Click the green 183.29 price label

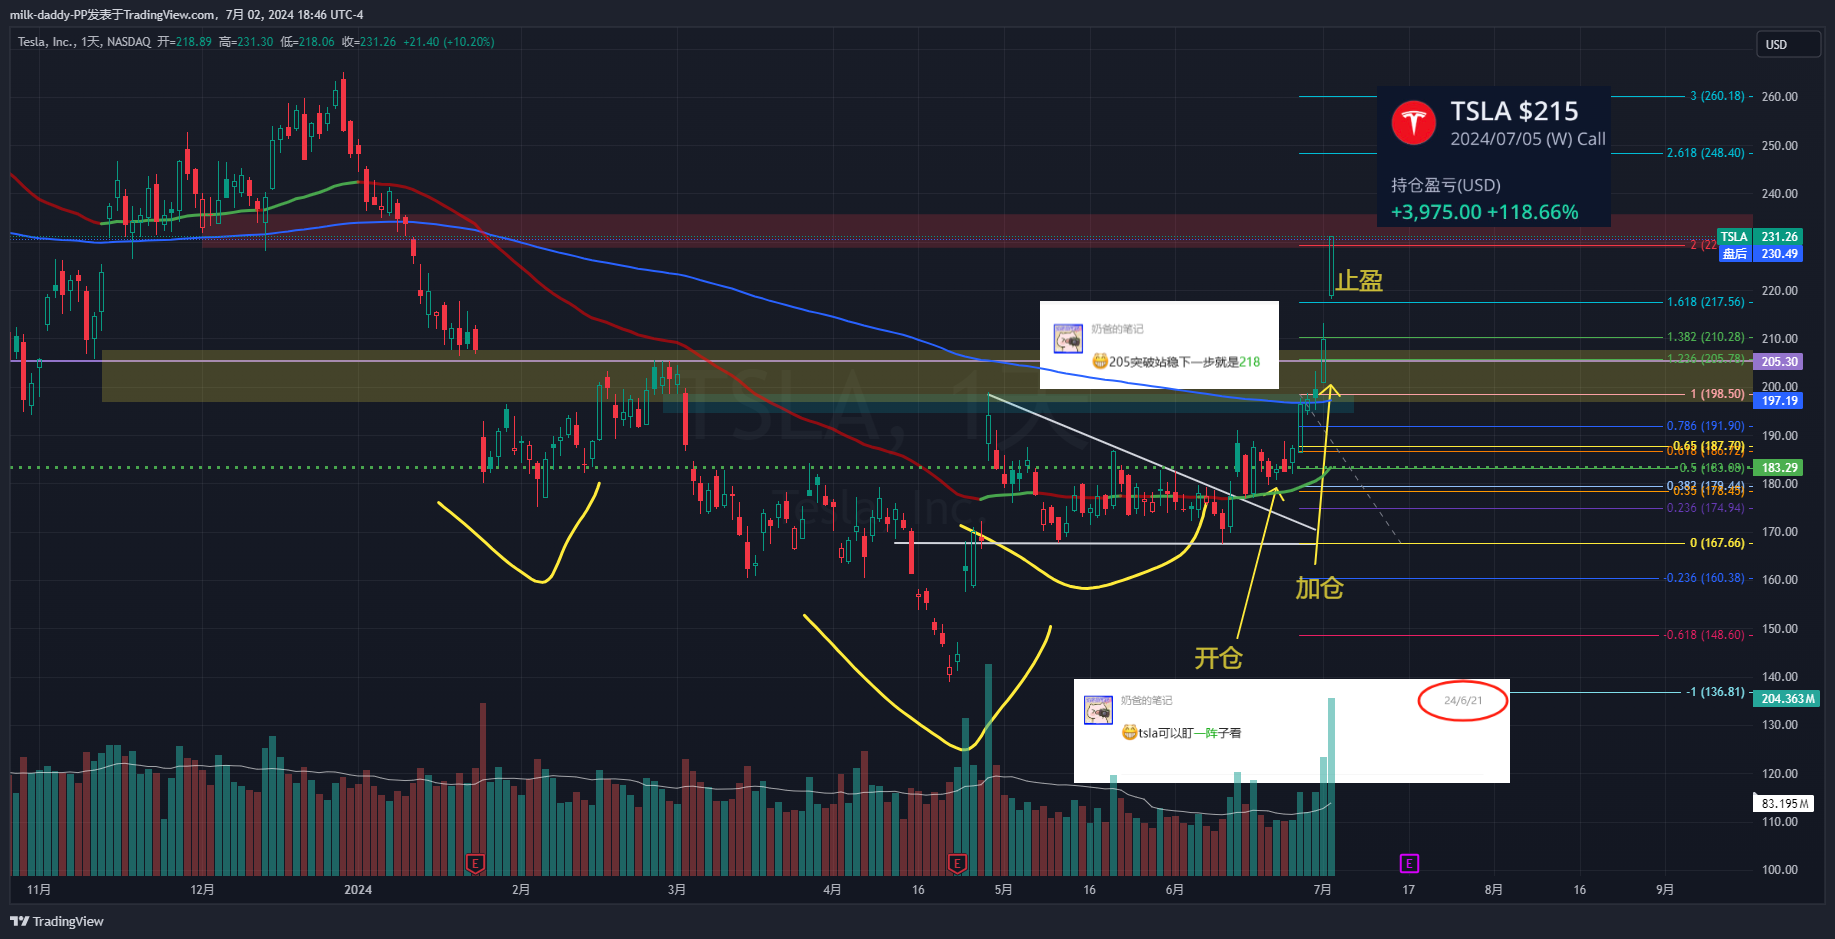[1778, 468]
